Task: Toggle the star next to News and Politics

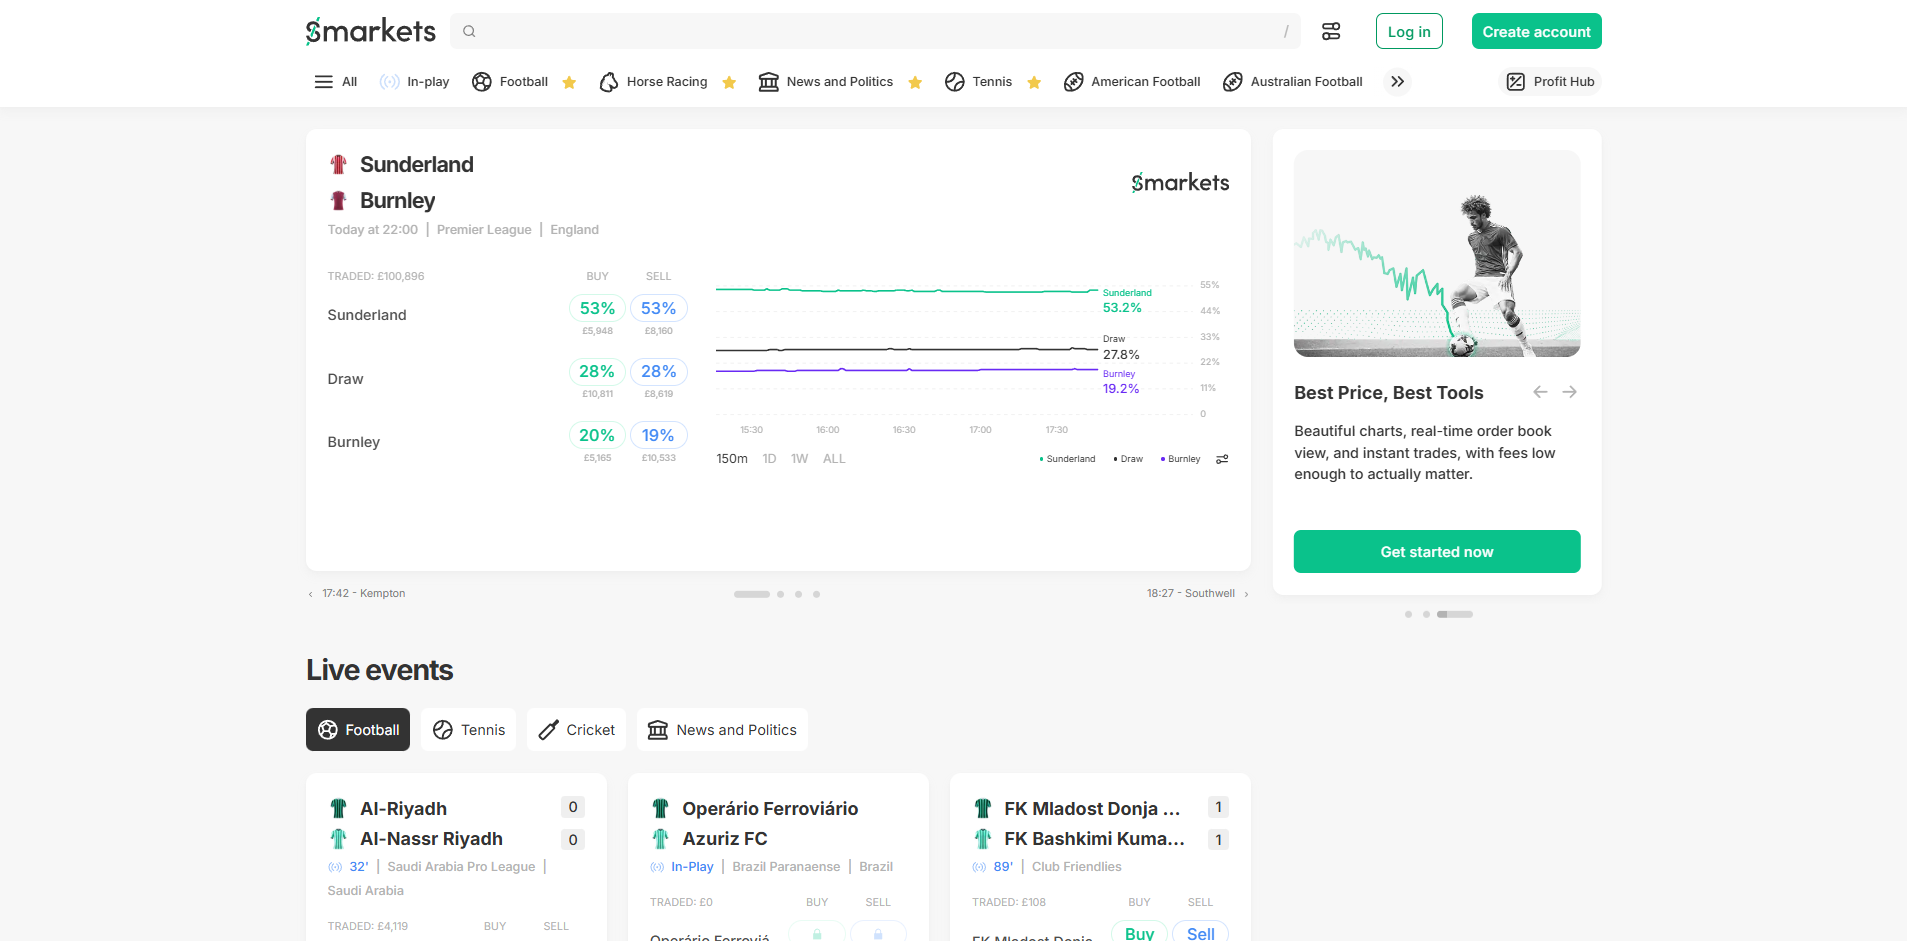Action: click(x=914, y=82)
